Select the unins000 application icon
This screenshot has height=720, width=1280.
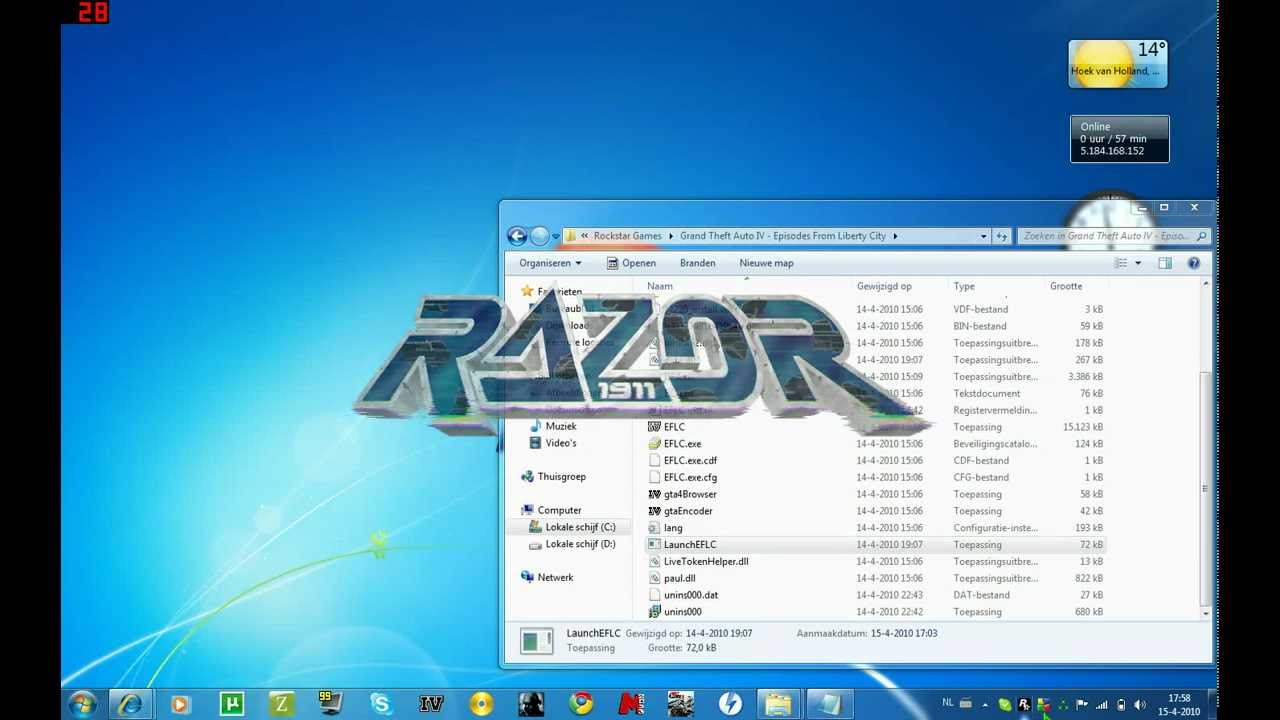pyautogui.click(x=655, y=612)
